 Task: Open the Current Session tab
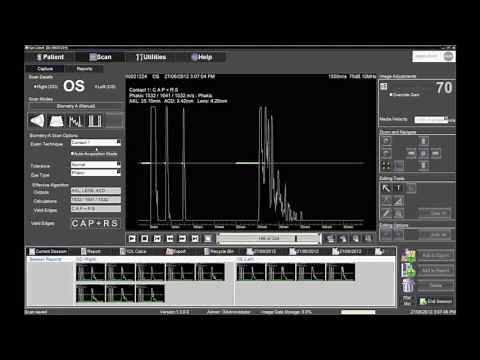point(48,252)
